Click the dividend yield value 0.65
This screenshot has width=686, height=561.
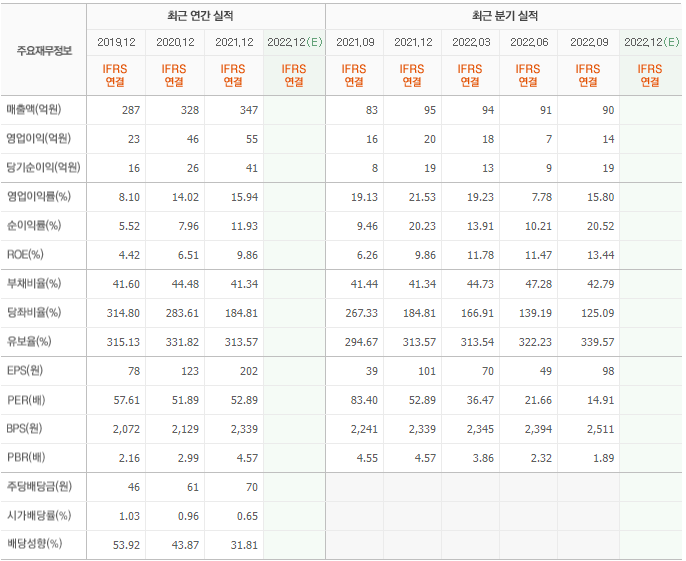tap(247, 516)
